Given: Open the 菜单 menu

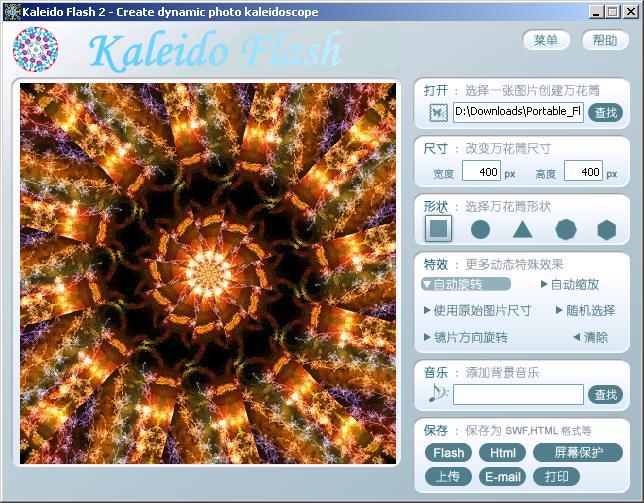Looking at the screenshot, I should click(546, 40).
